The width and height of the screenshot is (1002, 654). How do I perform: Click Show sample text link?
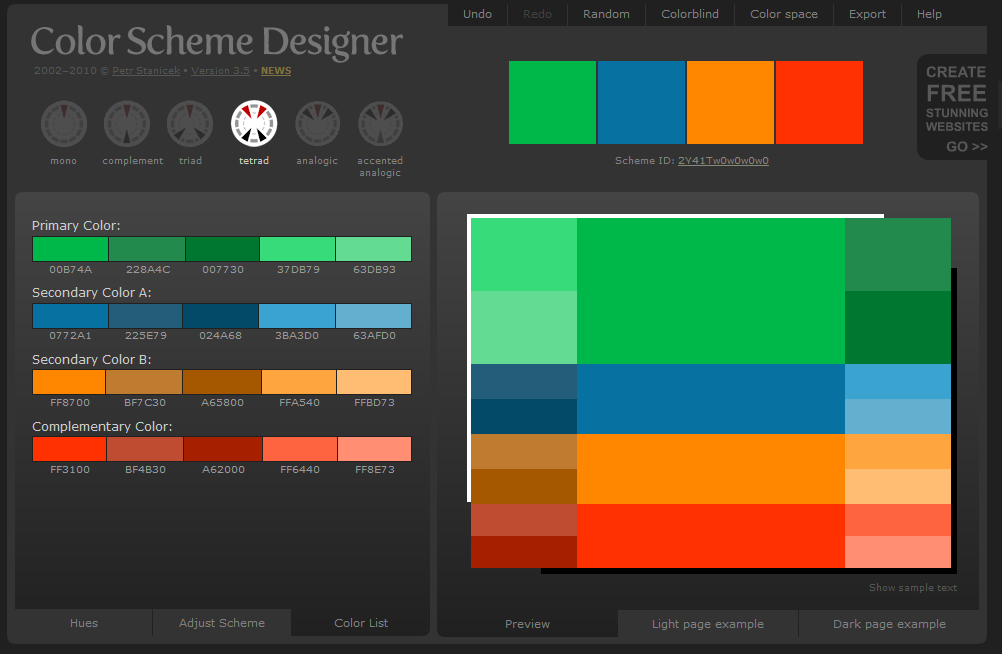[913, 588]
